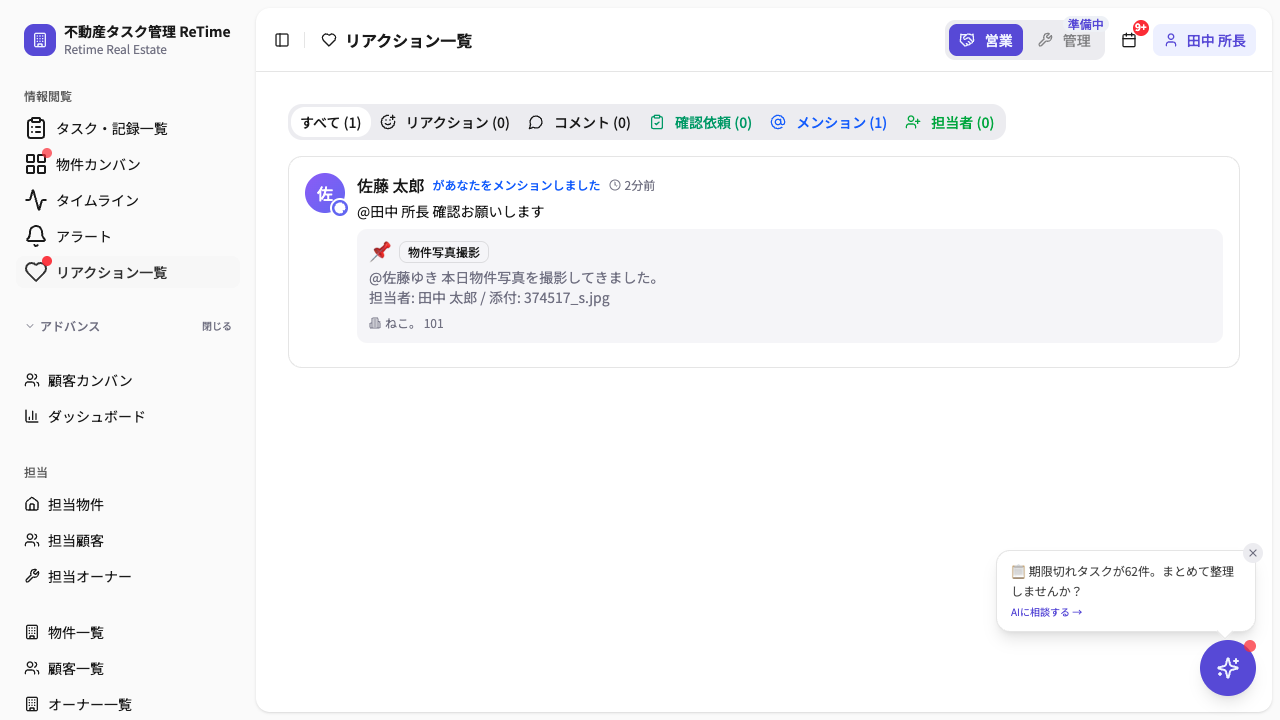
Task: Click 閉じる next to アドバンス
Action: [216, 326]
